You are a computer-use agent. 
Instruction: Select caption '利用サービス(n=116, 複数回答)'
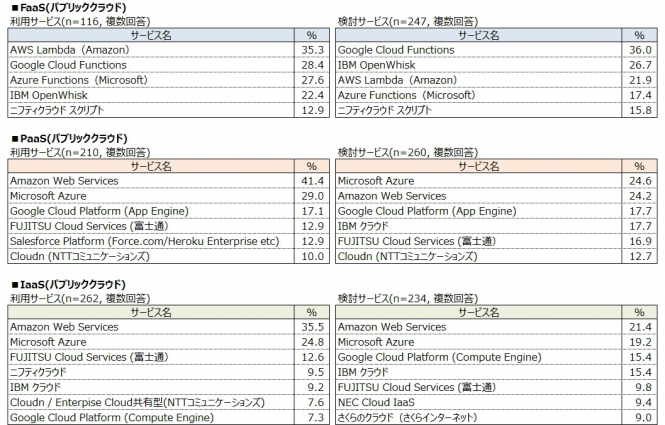tap(80, 21)
